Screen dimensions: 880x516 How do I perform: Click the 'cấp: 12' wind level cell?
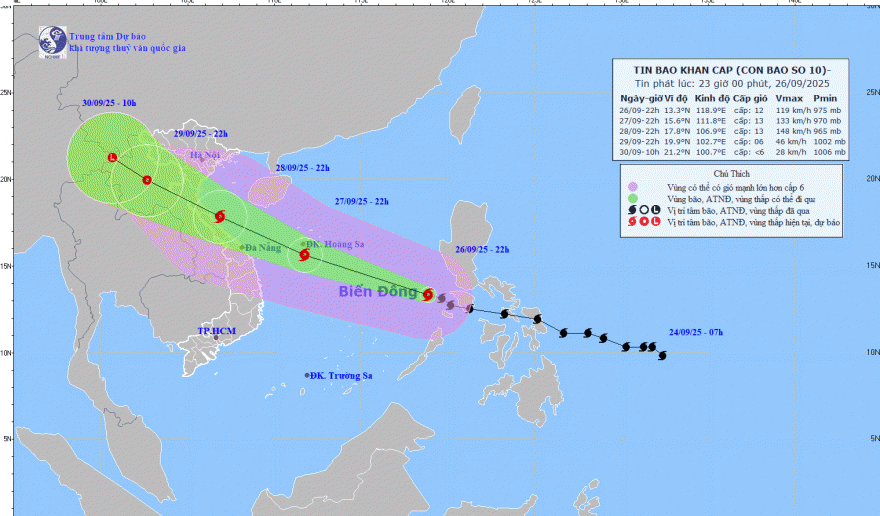coord(749,111)
